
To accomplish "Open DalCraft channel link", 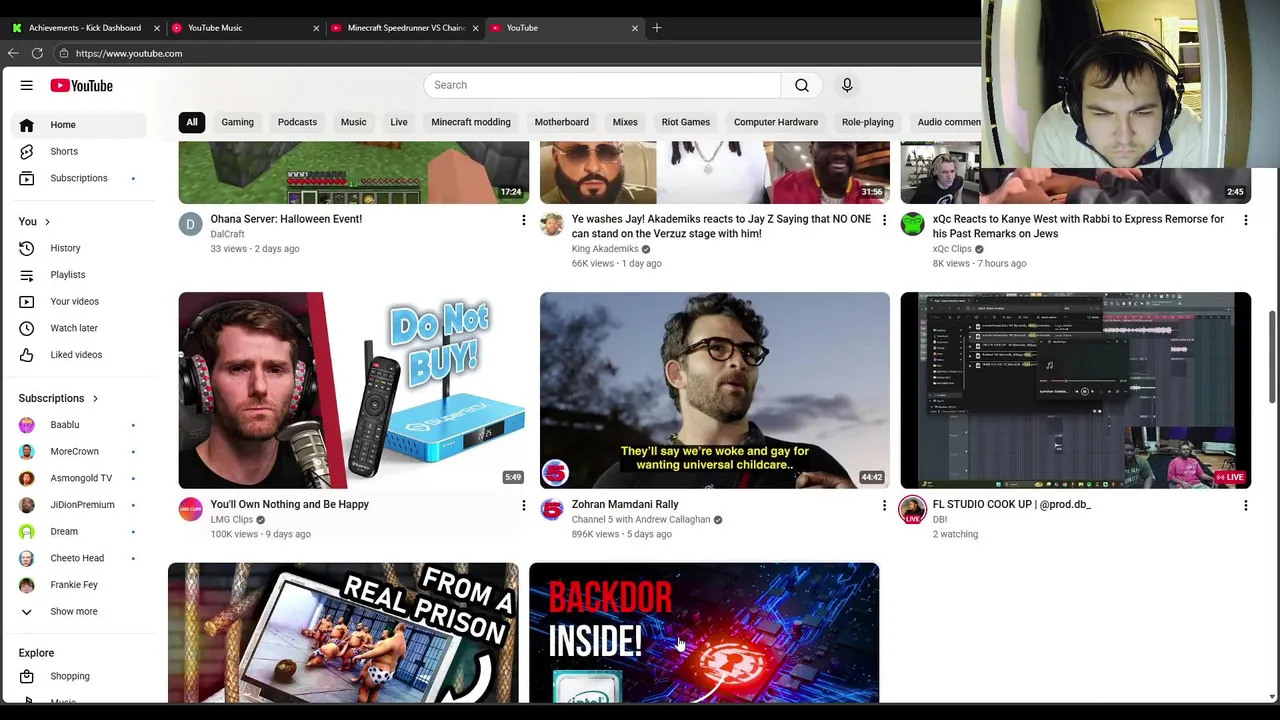I will click(x=227, y=234).
